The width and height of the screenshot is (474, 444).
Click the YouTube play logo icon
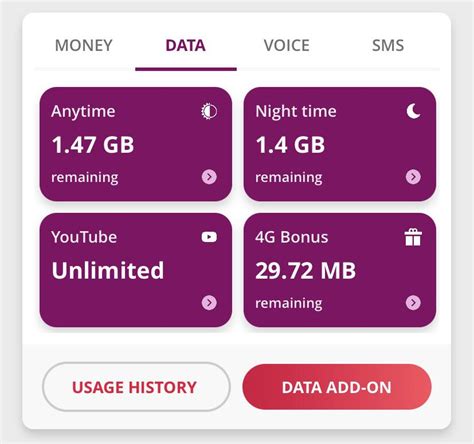pos(209,237)
